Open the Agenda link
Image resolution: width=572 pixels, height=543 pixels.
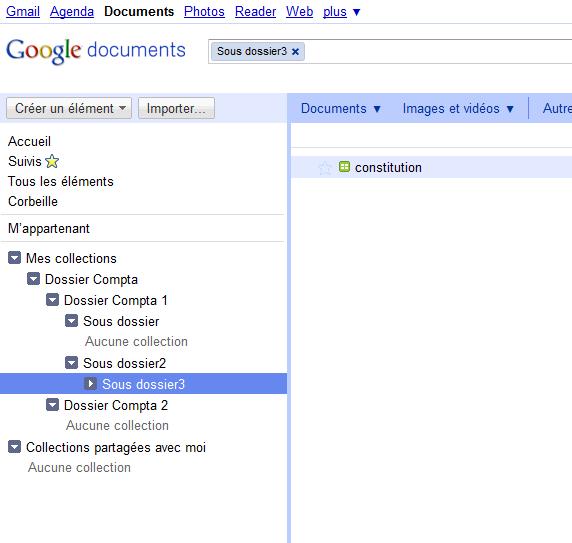[x=72, y=11]
